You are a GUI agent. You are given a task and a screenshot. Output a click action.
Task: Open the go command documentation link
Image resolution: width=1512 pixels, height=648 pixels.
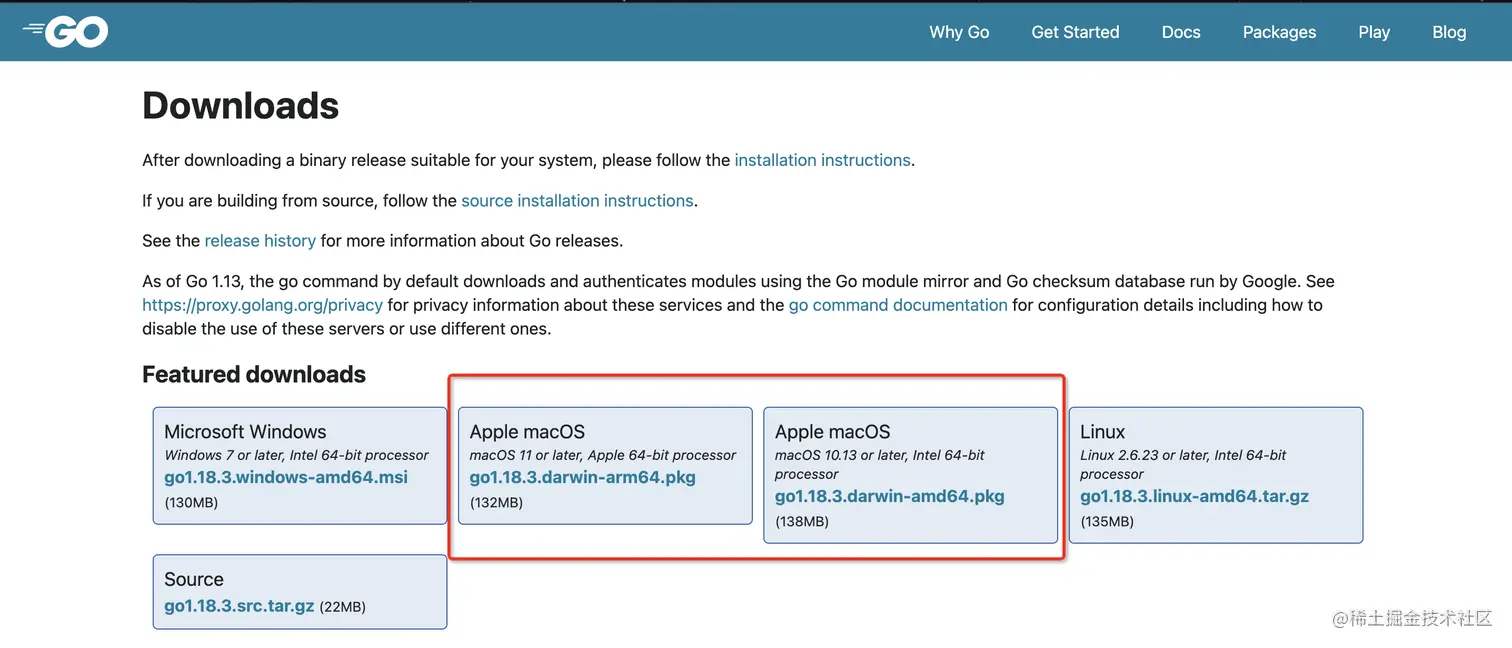click(898, 305)
